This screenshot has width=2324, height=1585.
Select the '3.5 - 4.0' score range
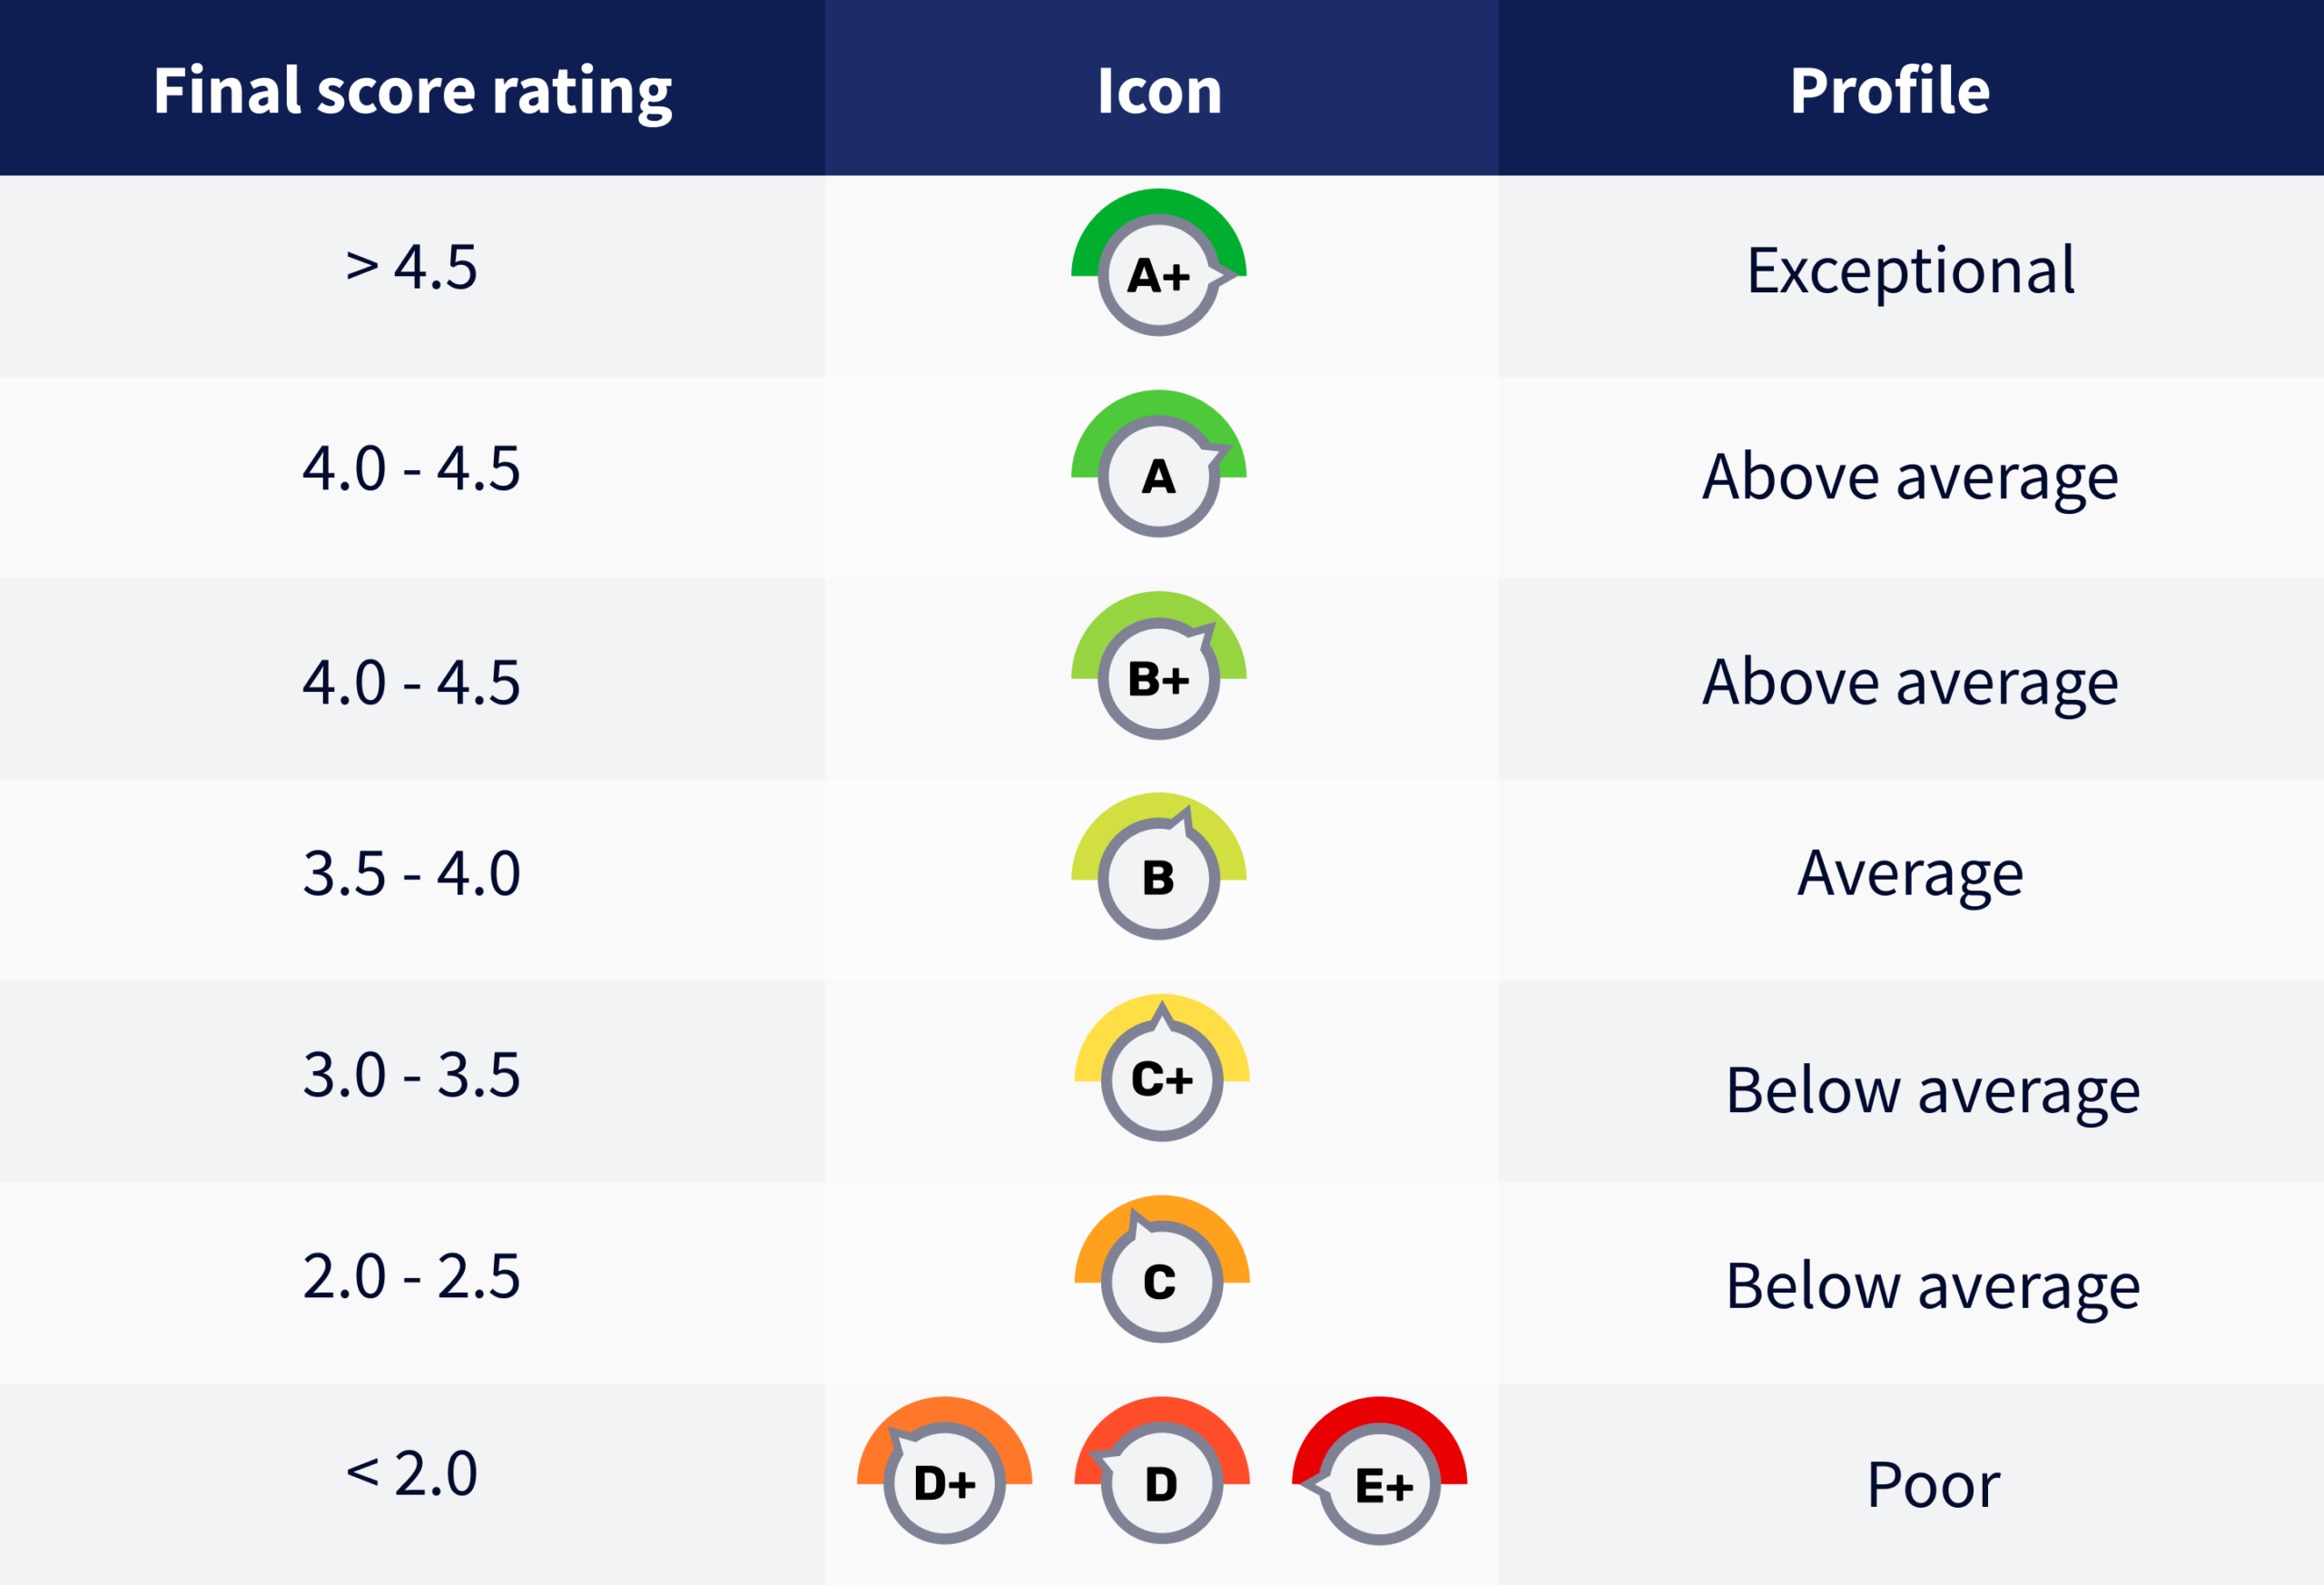click(412, 874)
